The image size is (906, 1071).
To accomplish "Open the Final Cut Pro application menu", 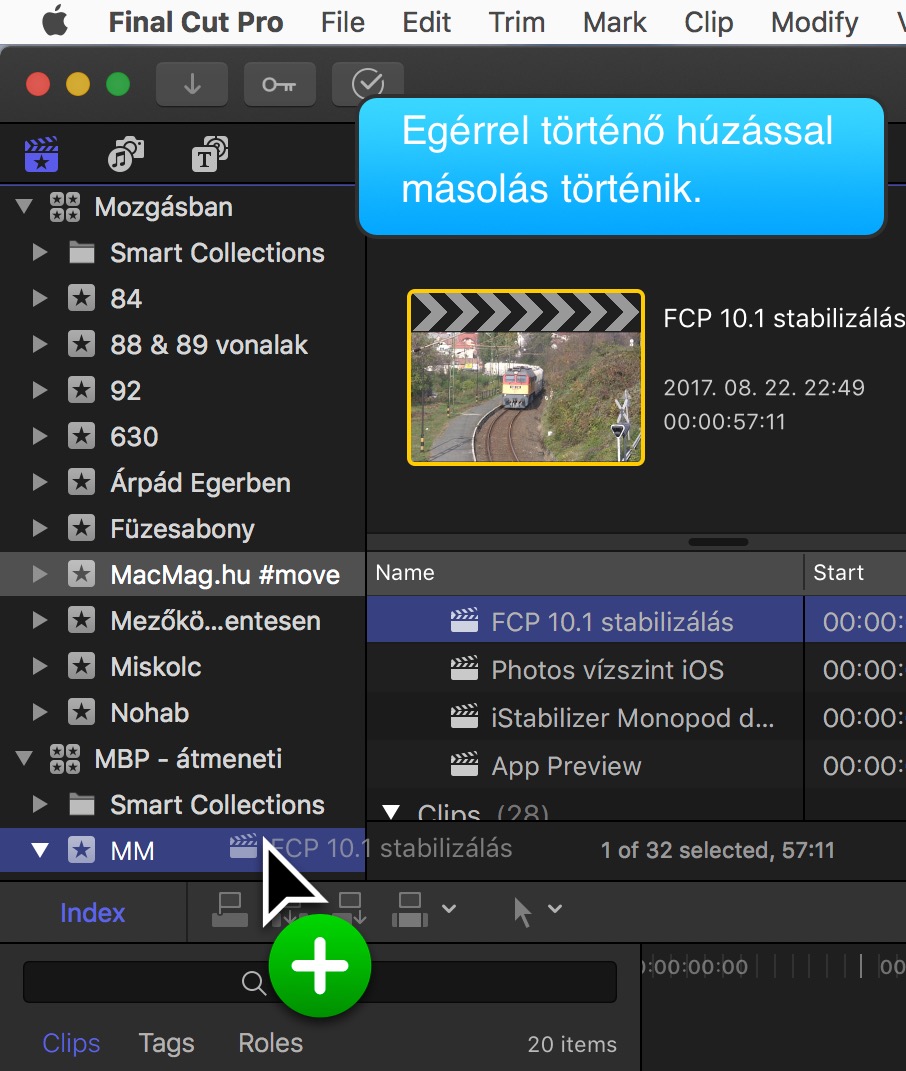I will point(195,23).
